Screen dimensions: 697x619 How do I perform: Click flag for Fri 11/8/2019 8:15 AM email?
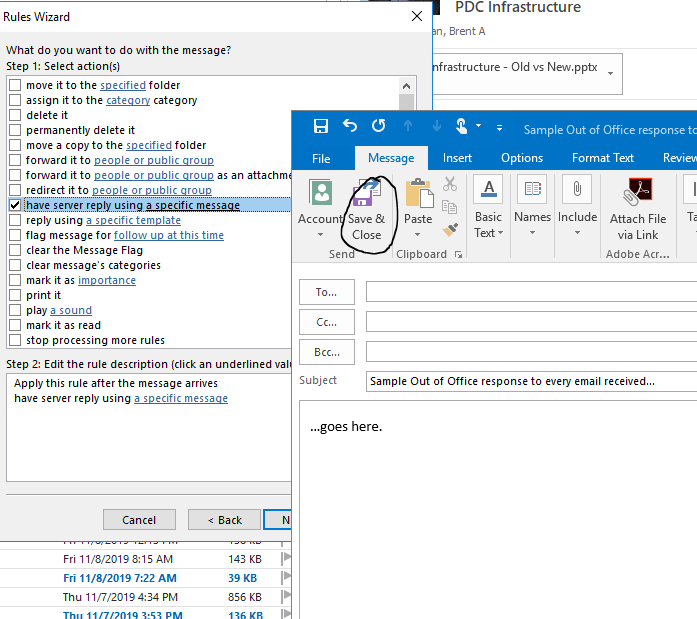click(x=286, y=559)
